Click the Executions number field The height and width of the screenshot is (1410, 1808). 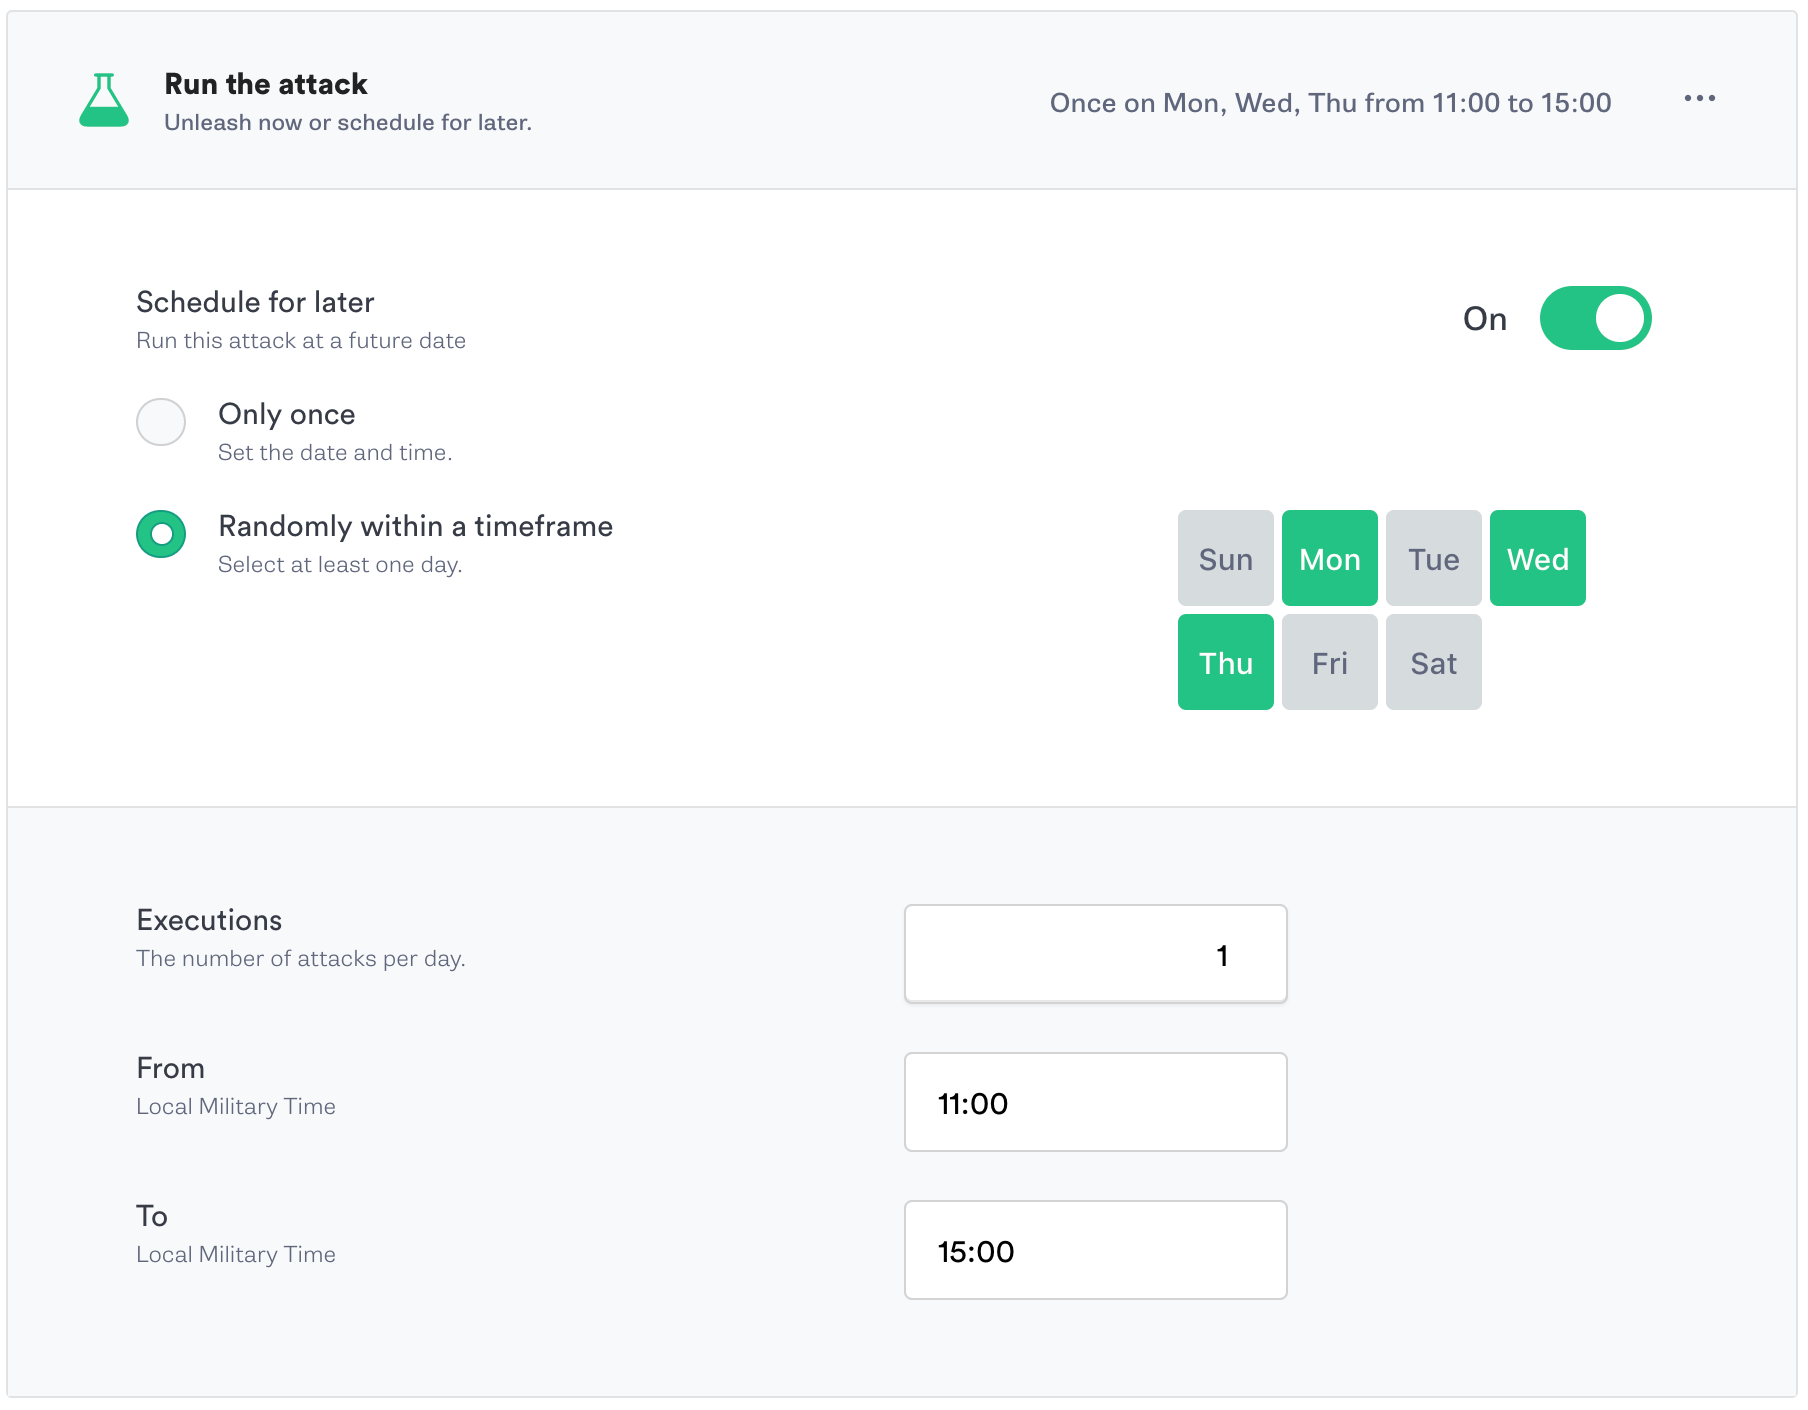tap(1095, 954)
